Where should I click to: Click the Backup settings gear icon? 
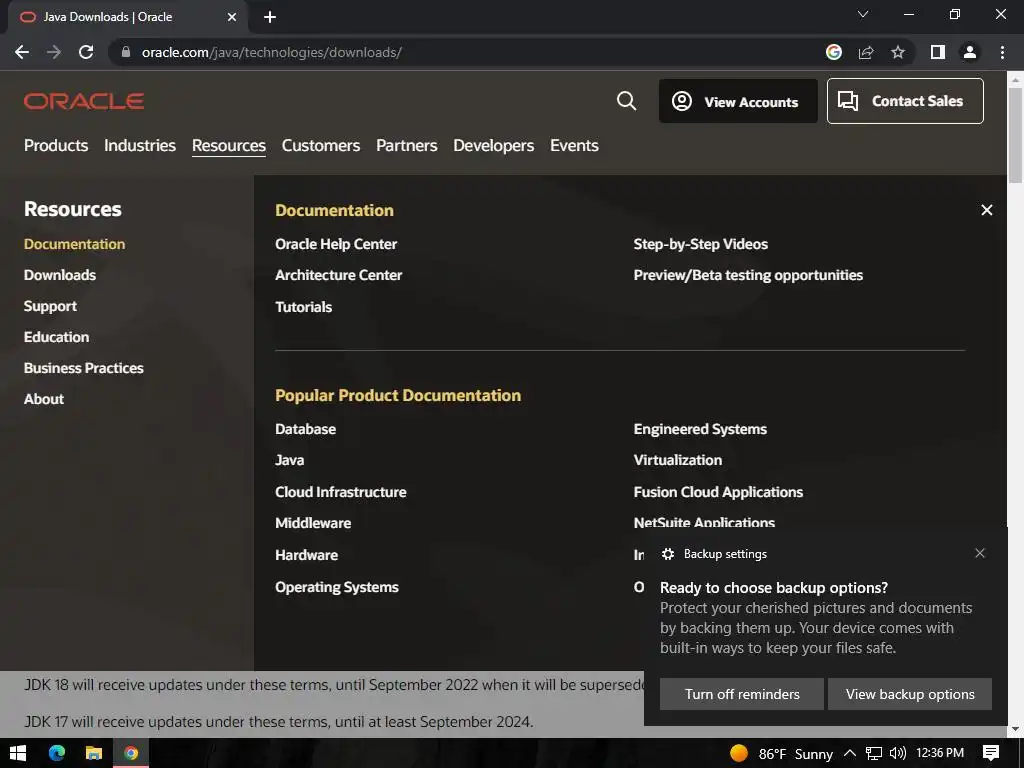tap(667, 554)
